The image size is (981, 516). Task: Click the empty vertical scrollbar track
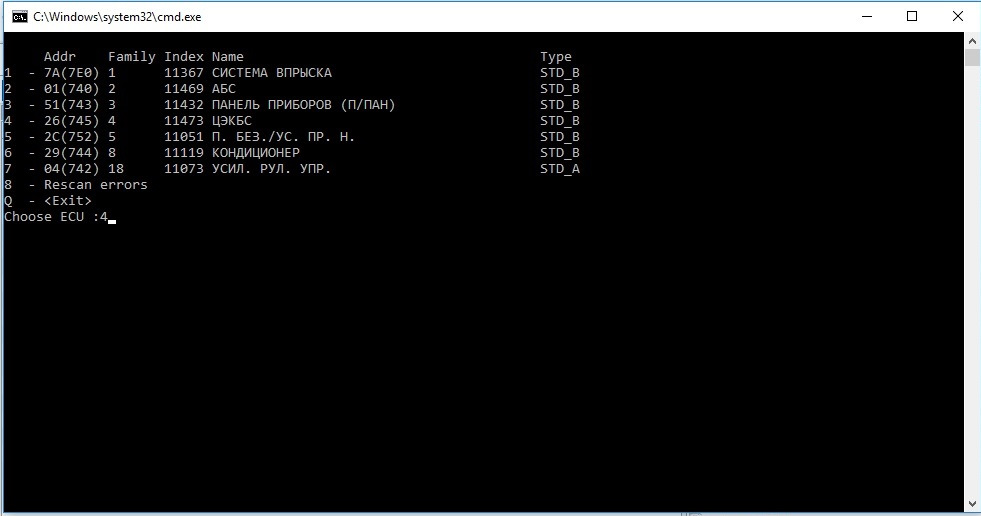coord(972,281)
